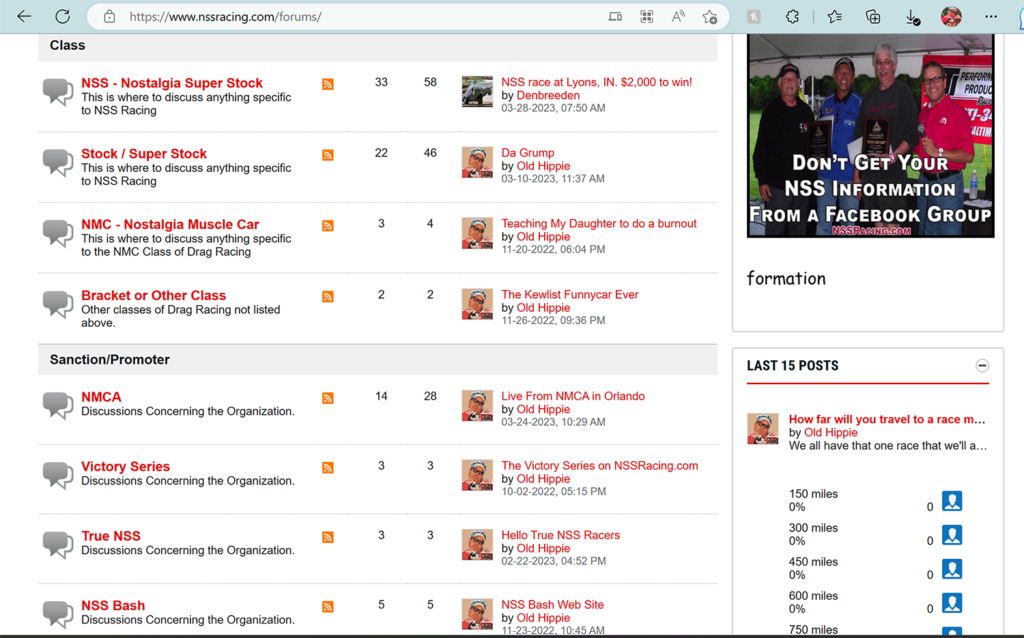Open the browser Settings and more menu

pos(991,17)
